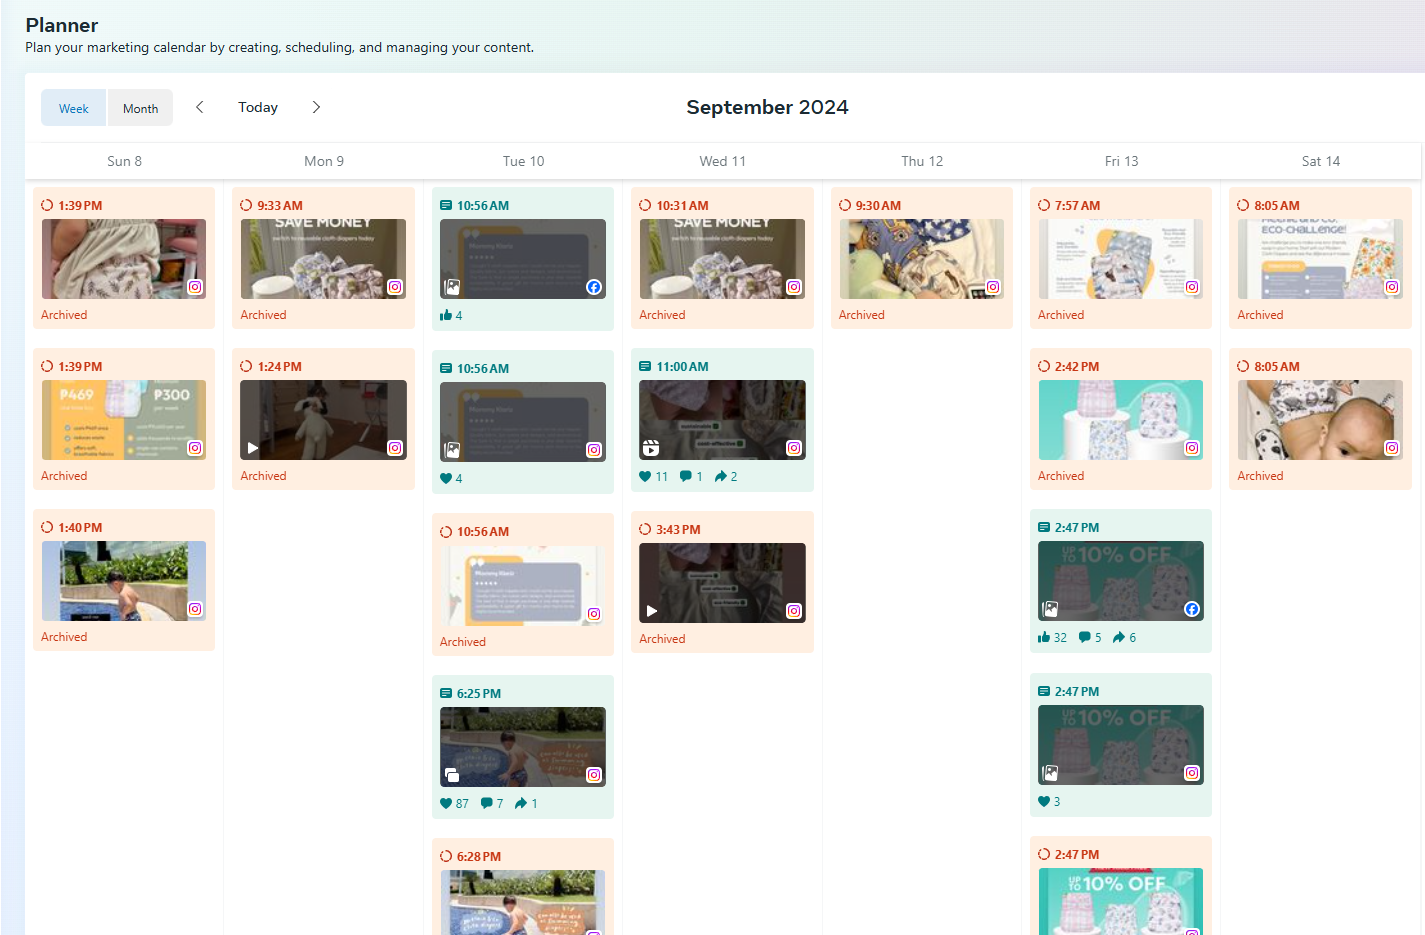Open Thursday 9:30 AM post thumbnail
This screenshot has height=935, width=1425.
(x=921, y=259)
